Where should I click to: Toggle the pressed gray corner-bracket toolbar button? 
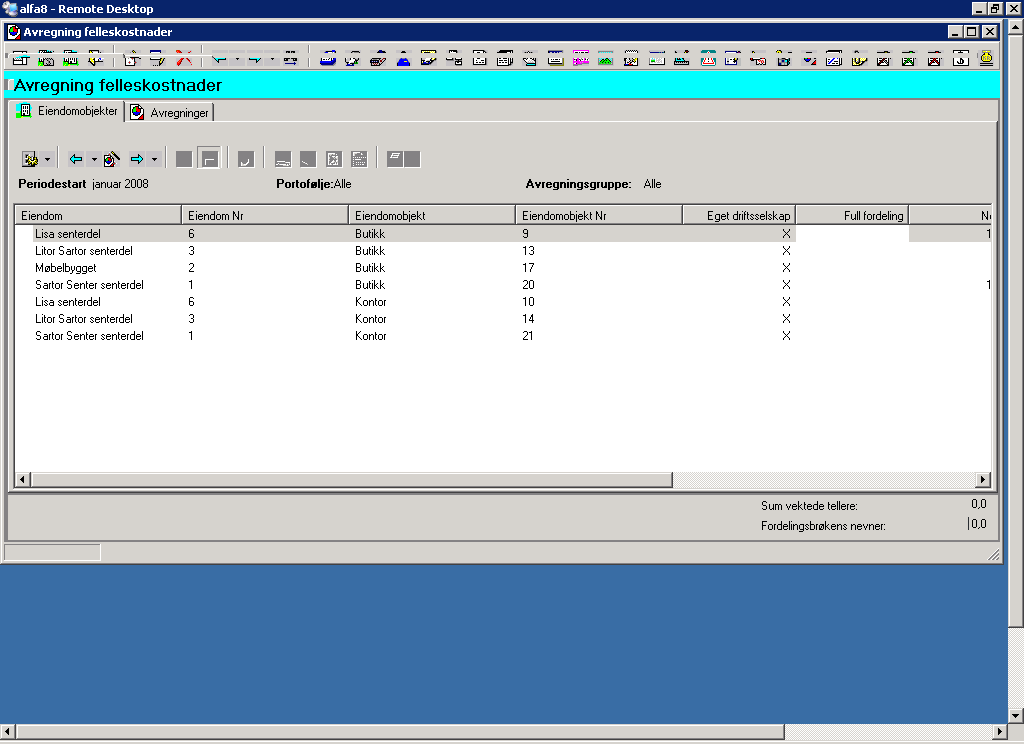click(x=209, y=159)
